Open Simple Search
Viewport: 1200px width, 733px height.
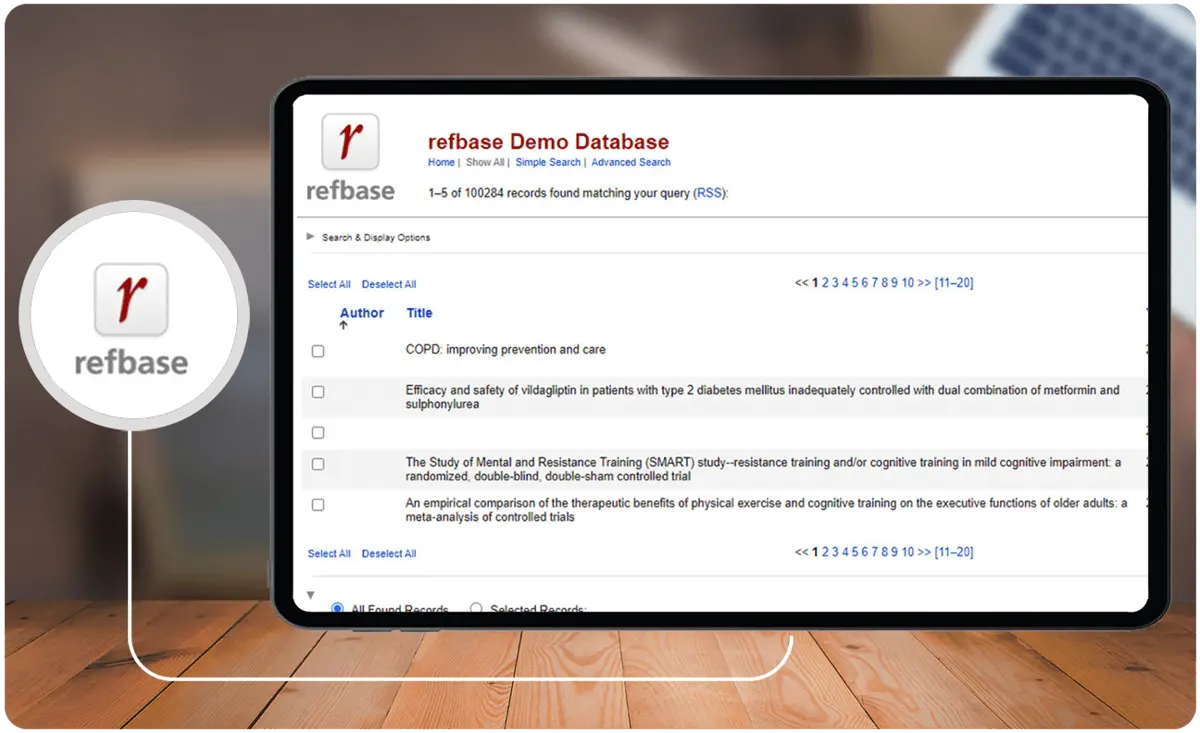coord(548,162)
